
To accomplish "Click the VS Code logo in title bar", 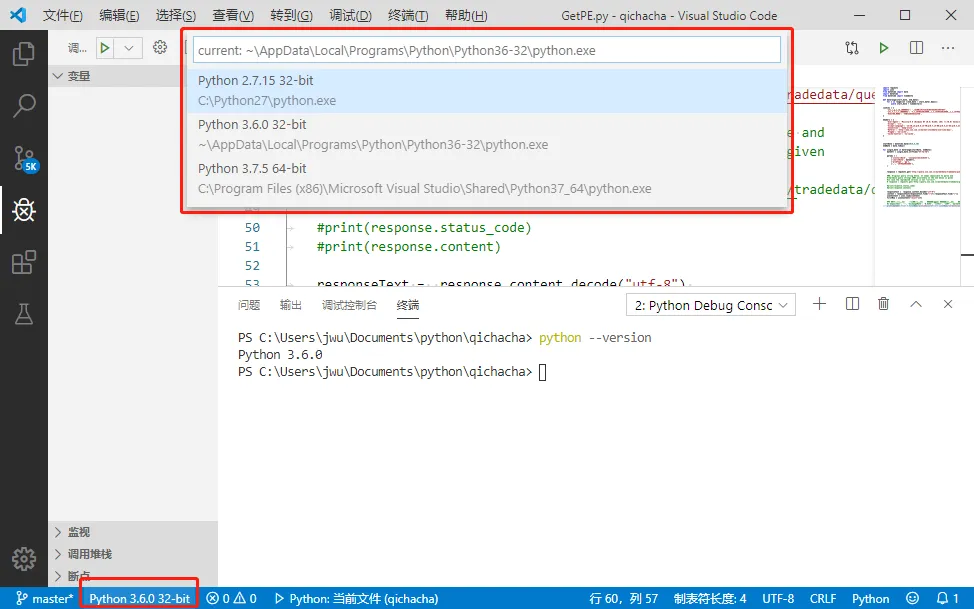I will coord(18,15).
